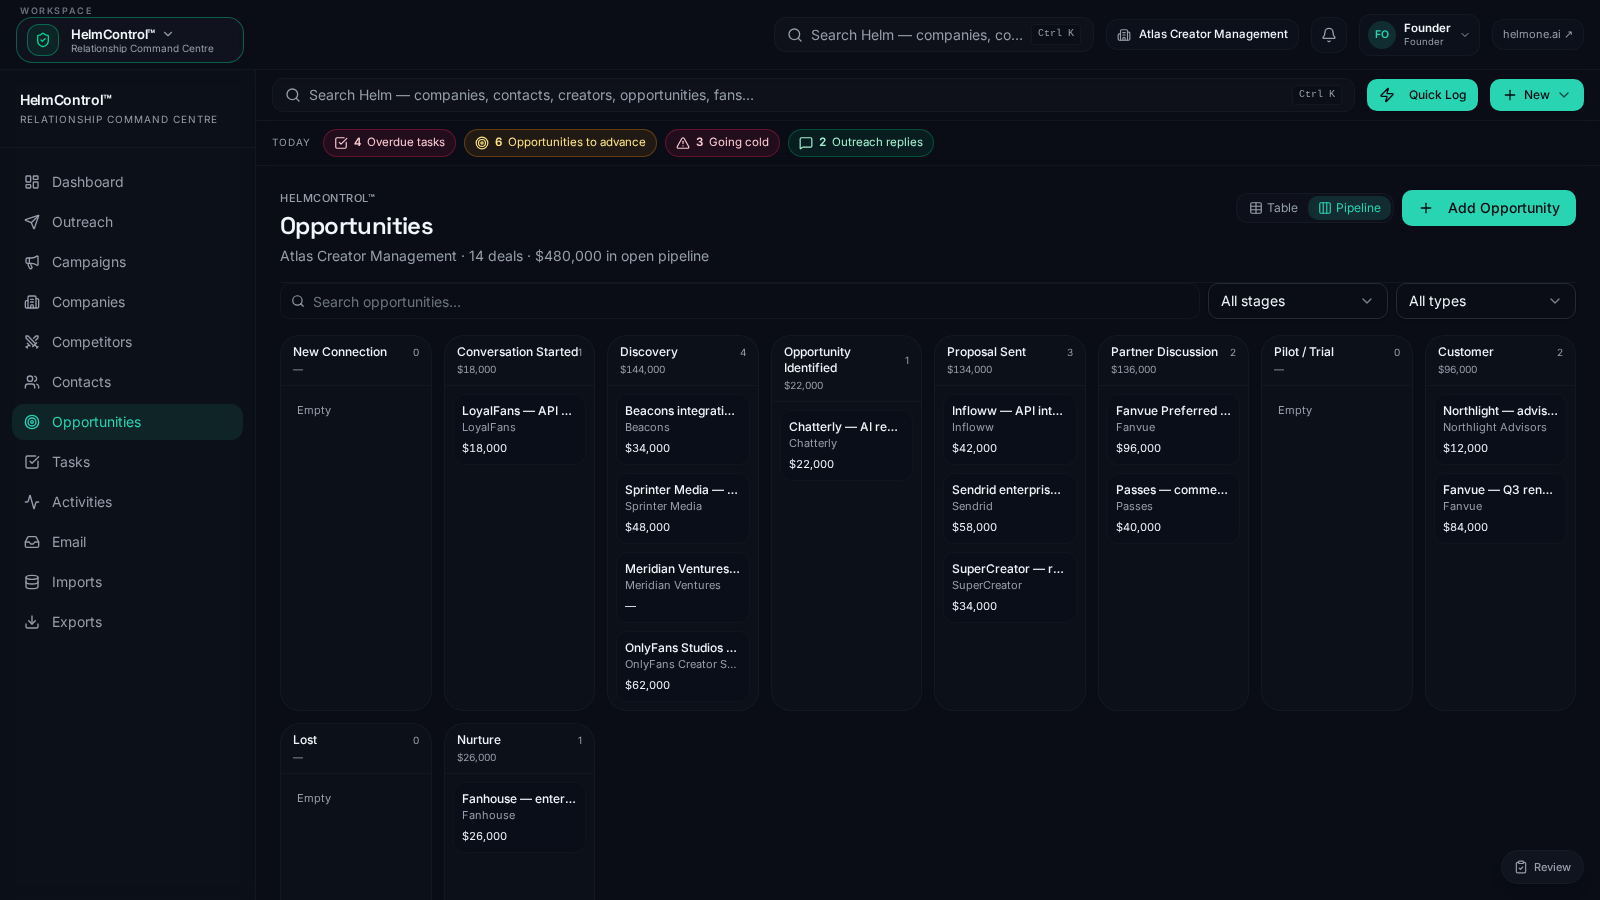1600x900 pixels.
Task: Click the Dashboard icon in sidebar
Action: point(32,182)
